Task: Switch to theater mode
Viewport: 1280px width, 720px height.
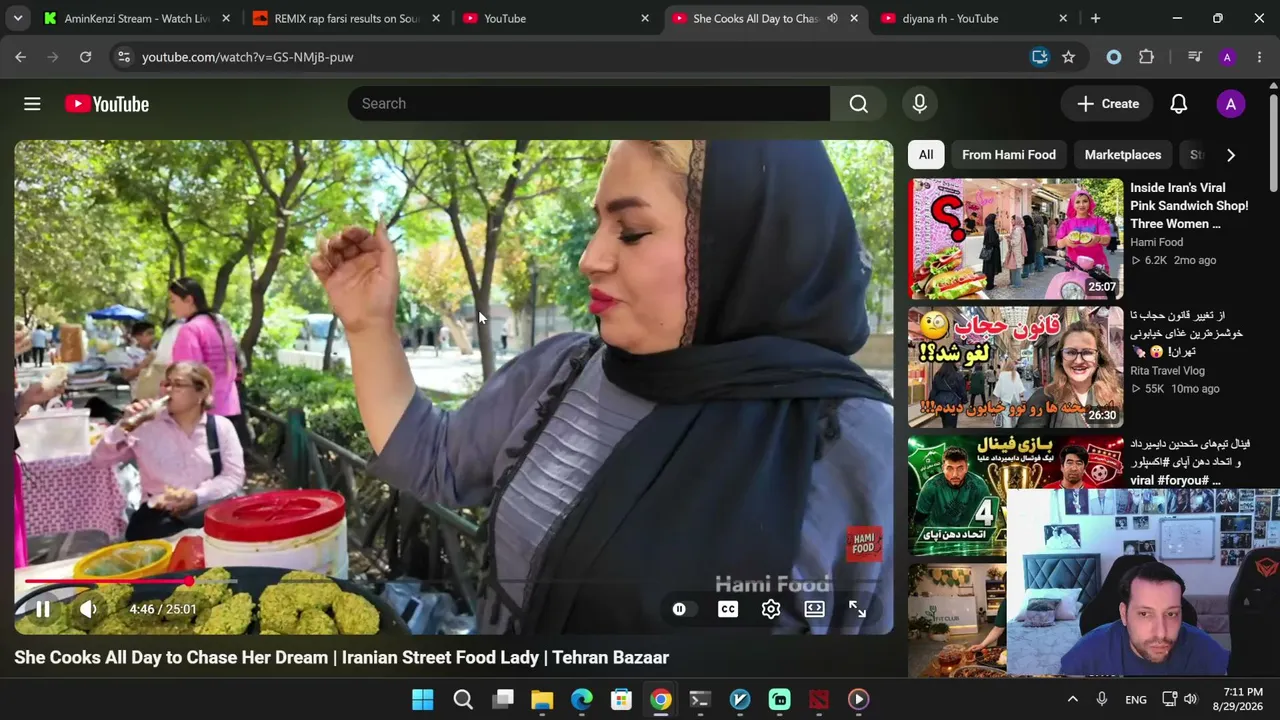Action: (815, 609)
